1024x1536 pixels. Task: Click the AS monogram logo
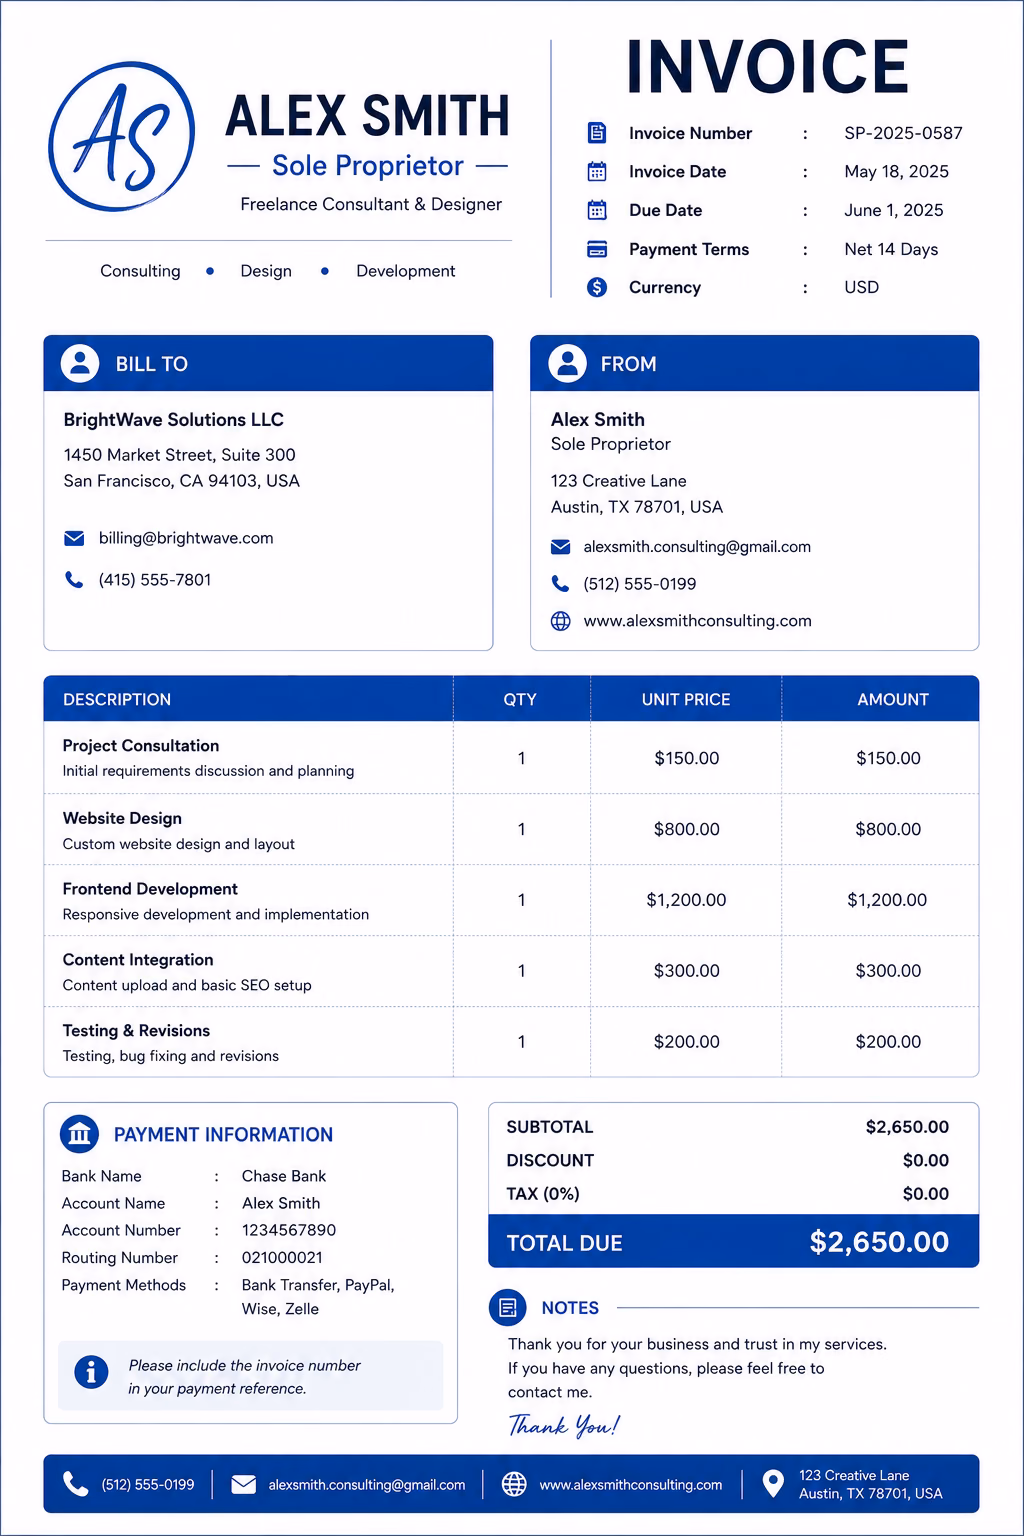click(x=121, y=137)
